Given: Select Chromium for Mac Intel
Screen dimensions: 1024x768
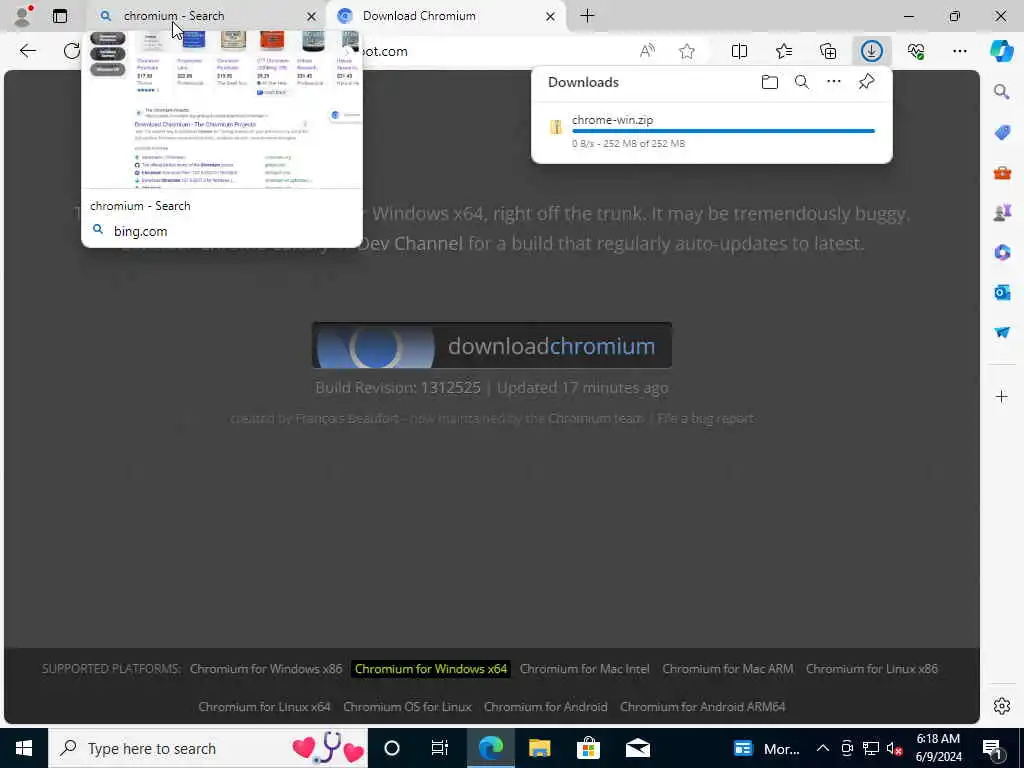Looking at the screenshot, I should pyautogui.click(x=584, y=669).
